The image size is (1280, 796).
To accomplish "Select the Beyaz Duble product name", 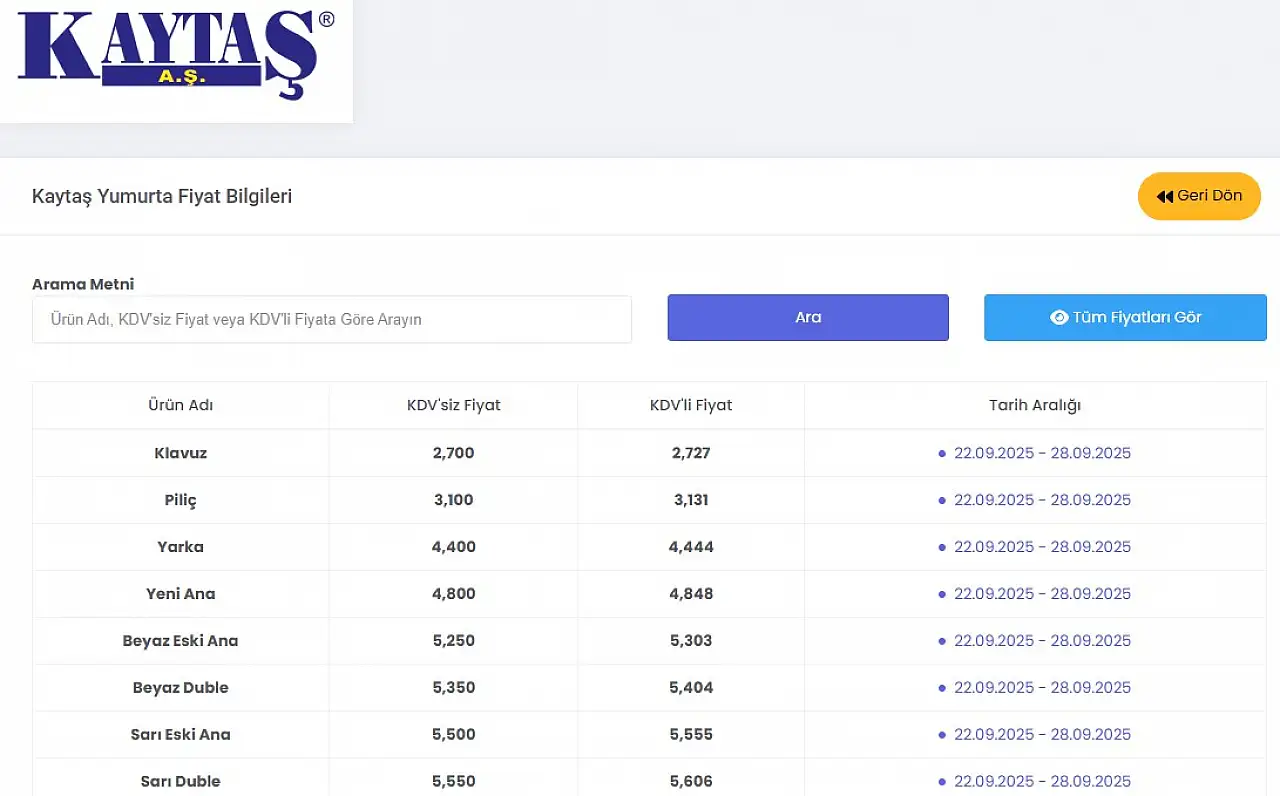I will (181, 688).
